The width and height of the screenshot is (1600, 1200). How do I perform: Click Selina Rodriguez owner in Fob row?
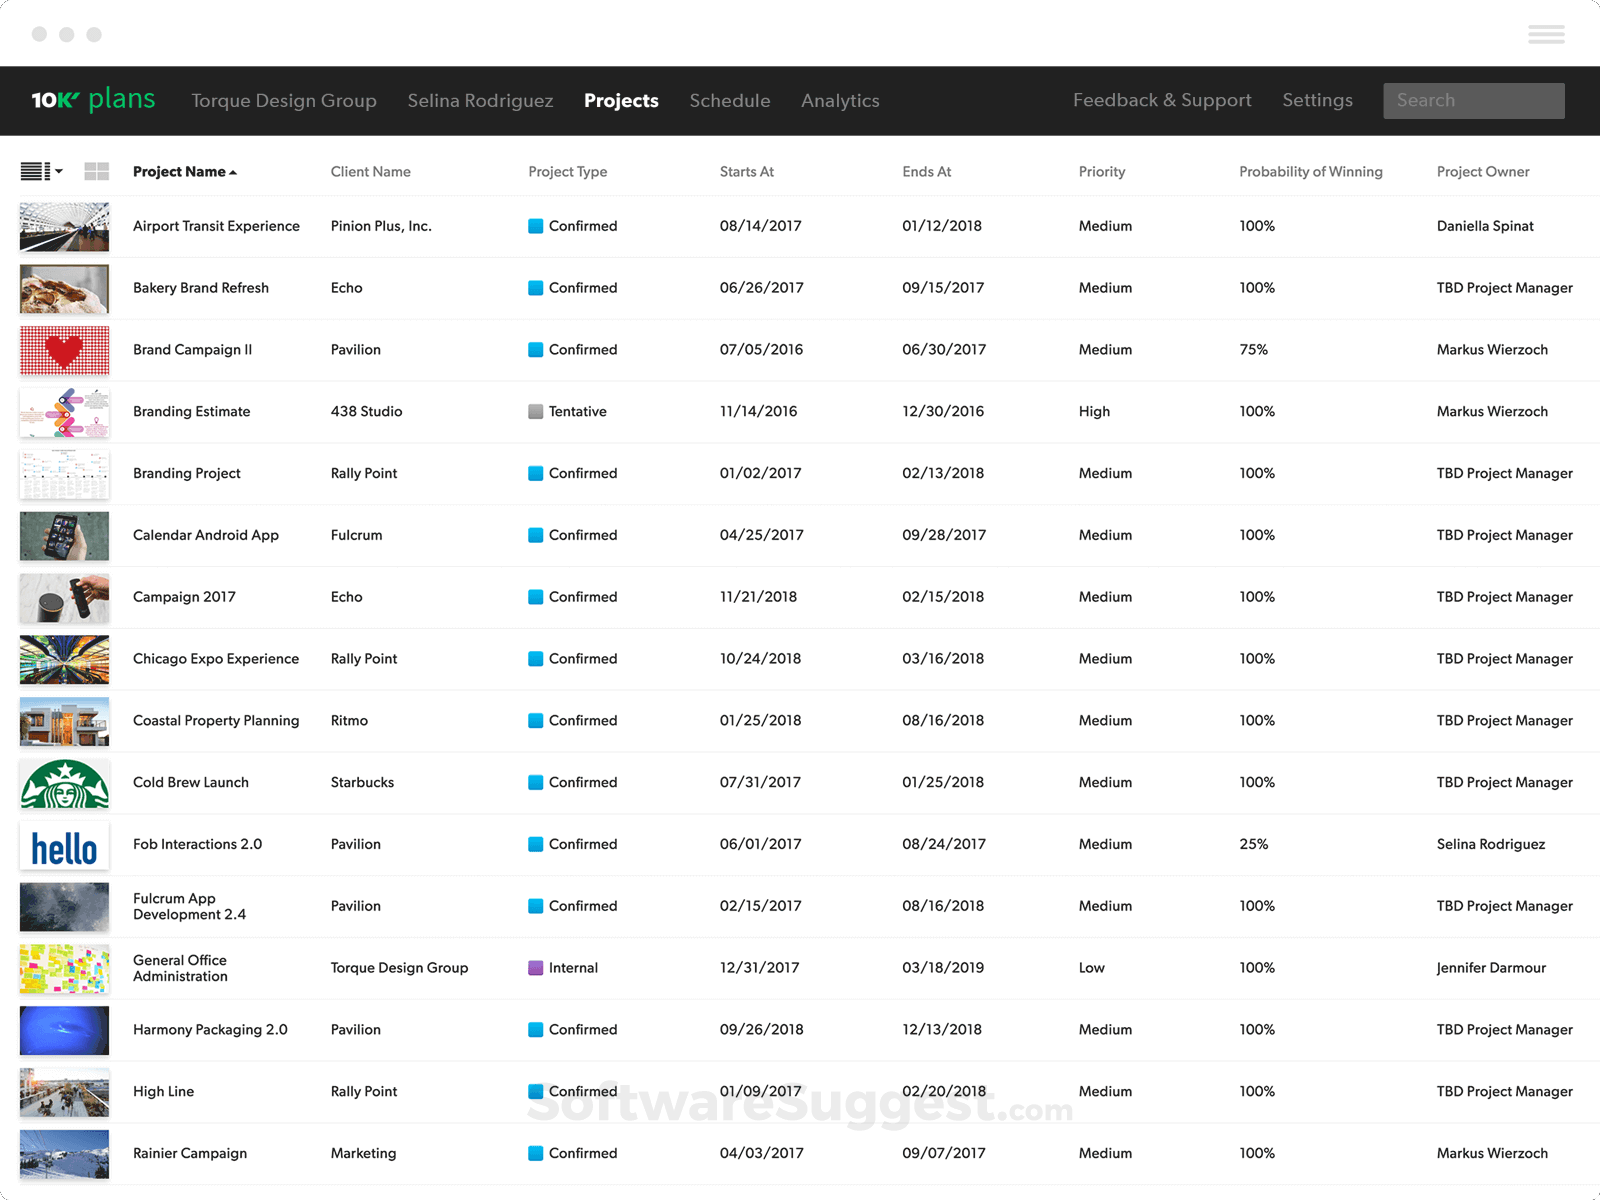point(1490,844)
